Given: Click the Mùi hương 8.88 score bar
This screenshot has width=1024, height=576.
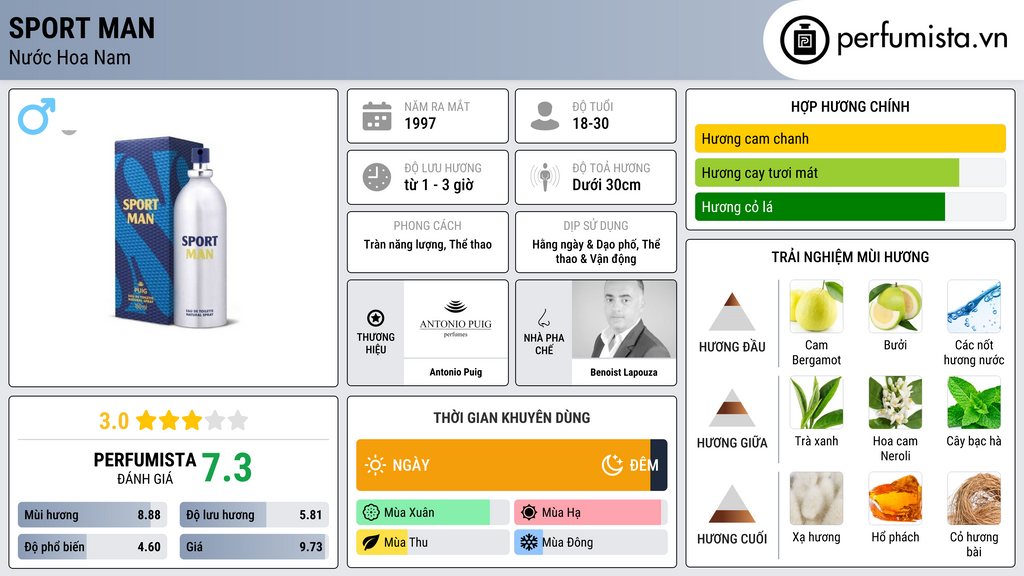Looking at the screenshot, I should point(92,515).
